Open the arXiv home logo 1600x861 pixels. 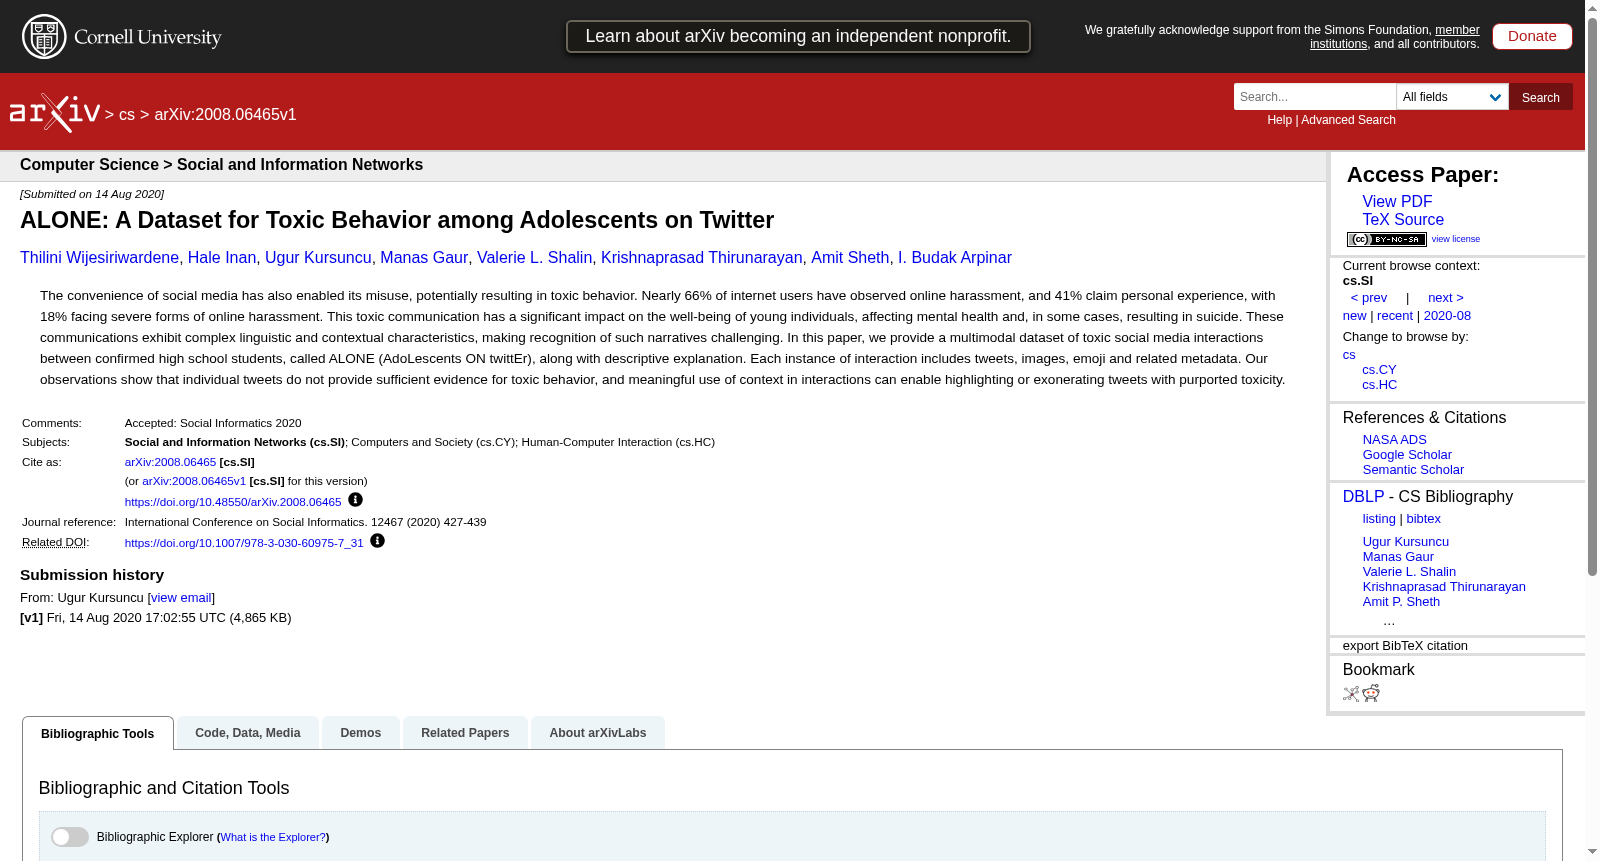[x=55, y=113]
